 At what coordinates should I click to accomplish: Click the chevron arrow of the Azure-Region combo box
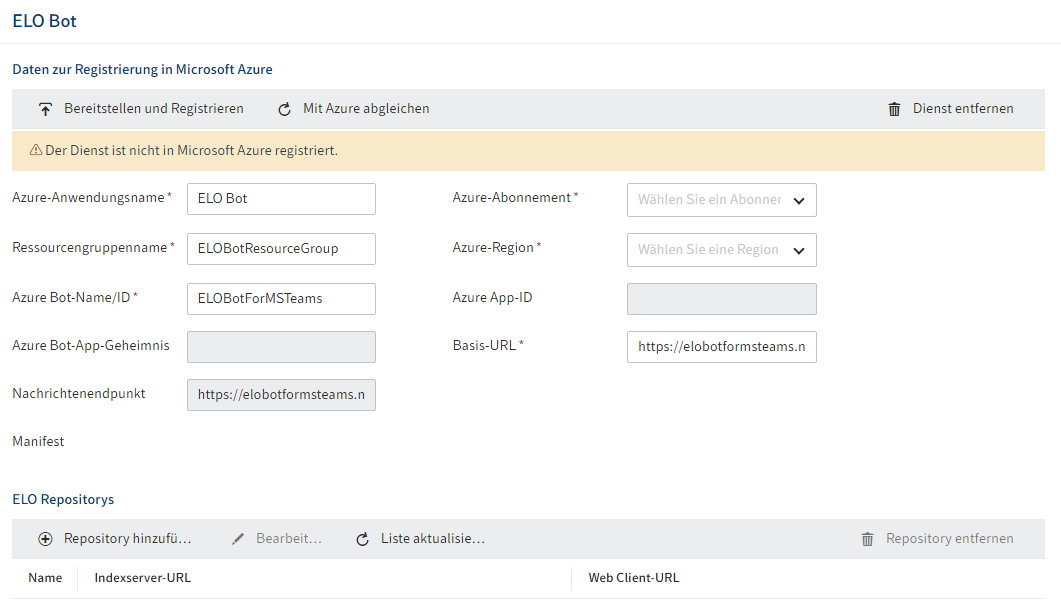coord(798,250)
